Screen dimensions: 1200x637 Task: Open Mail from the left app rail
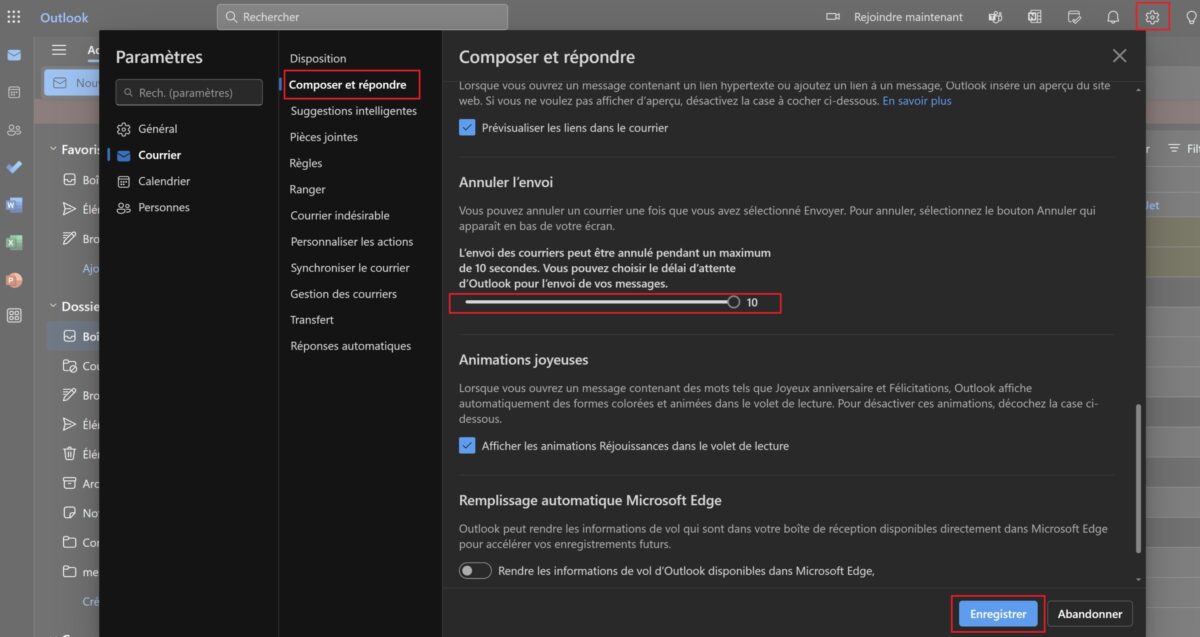[14, 55]
